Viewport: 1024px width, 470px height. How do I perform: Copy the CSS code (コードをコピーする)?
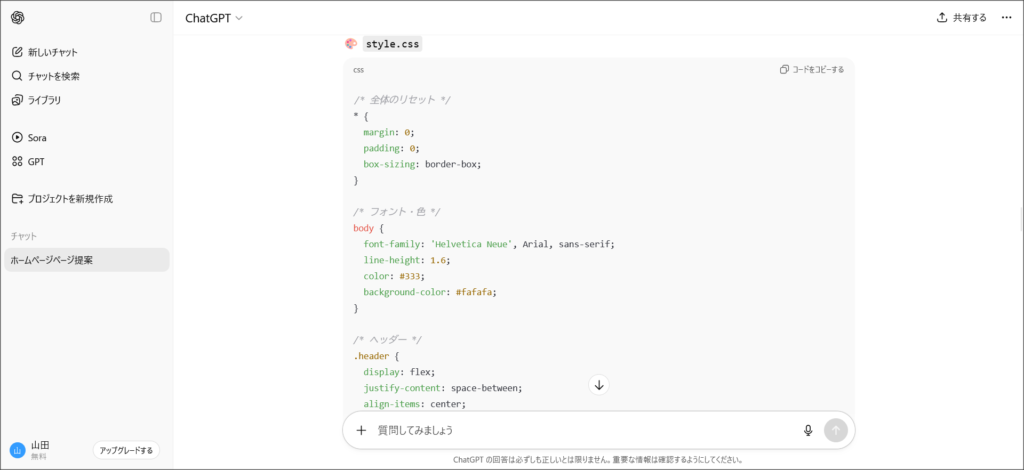coord(812,70)
